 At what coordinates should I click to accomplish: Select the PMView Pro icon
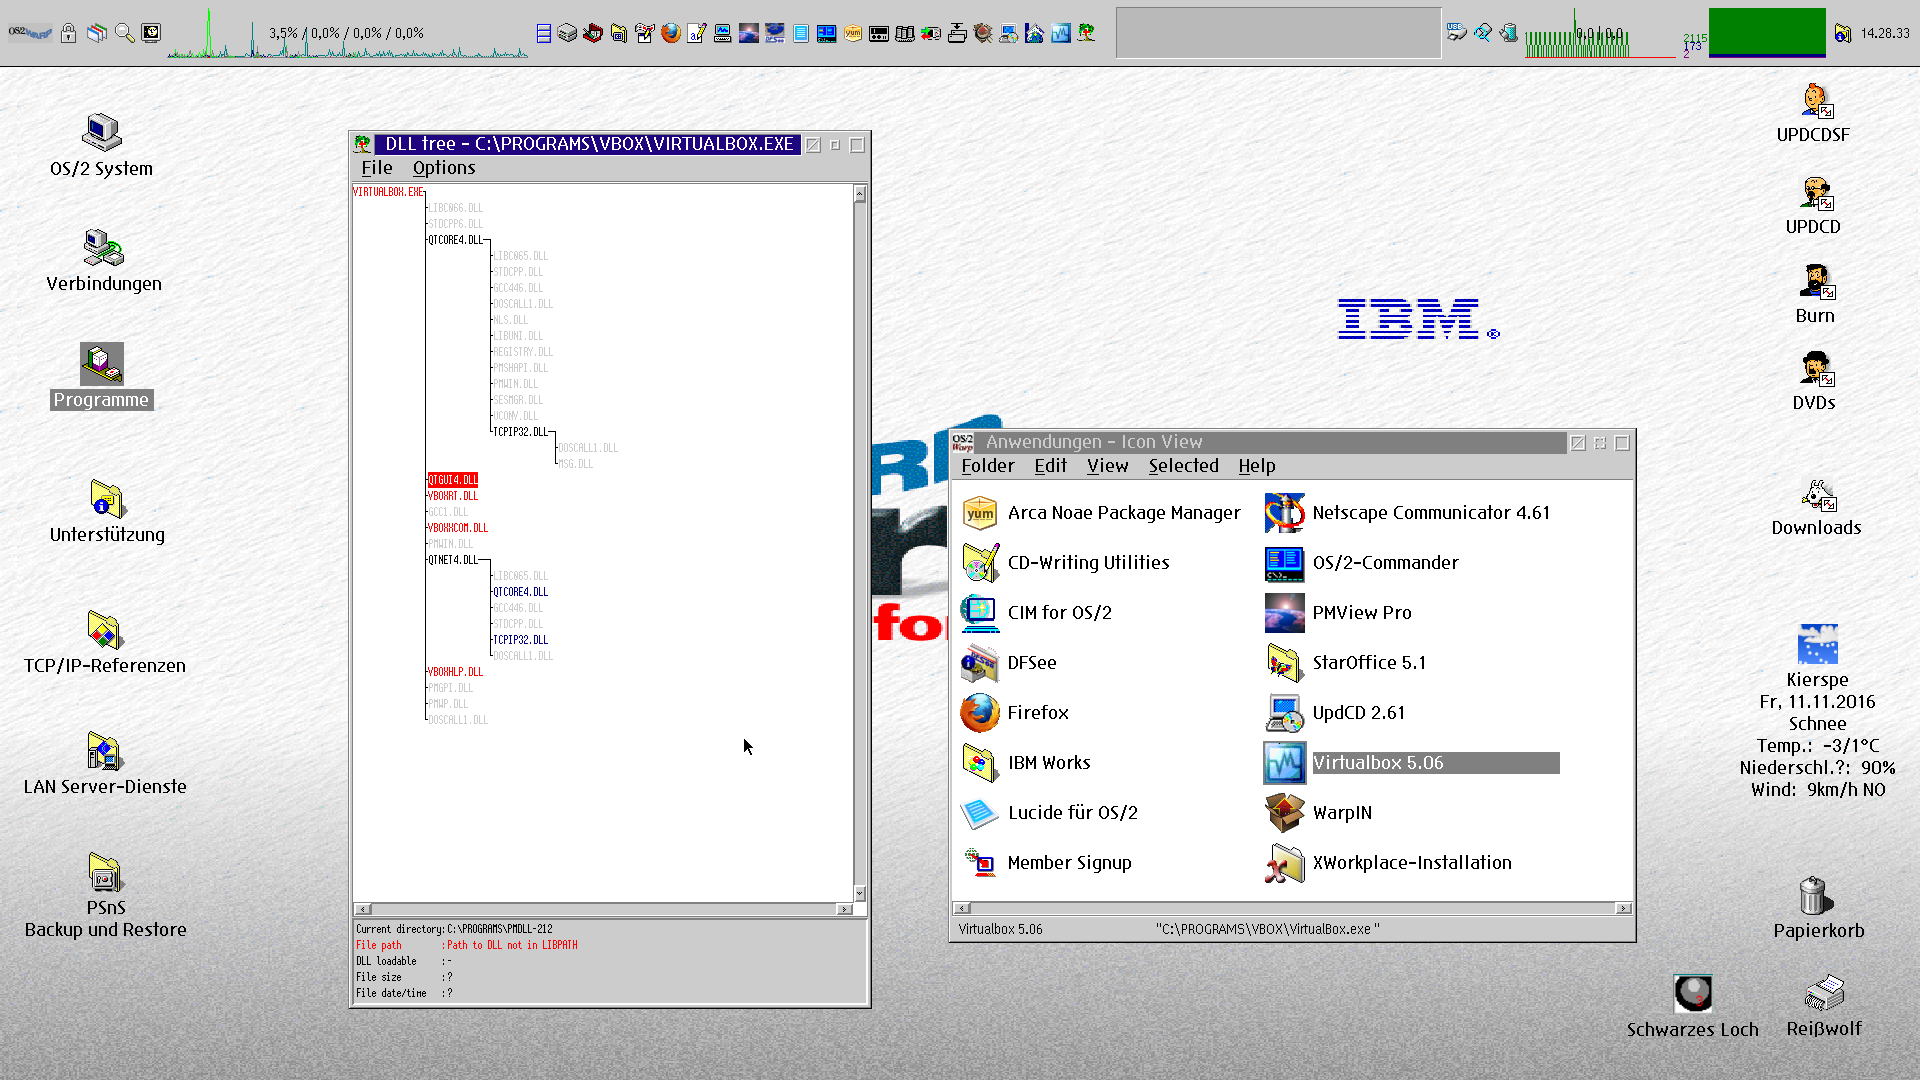pos(1284,613)
